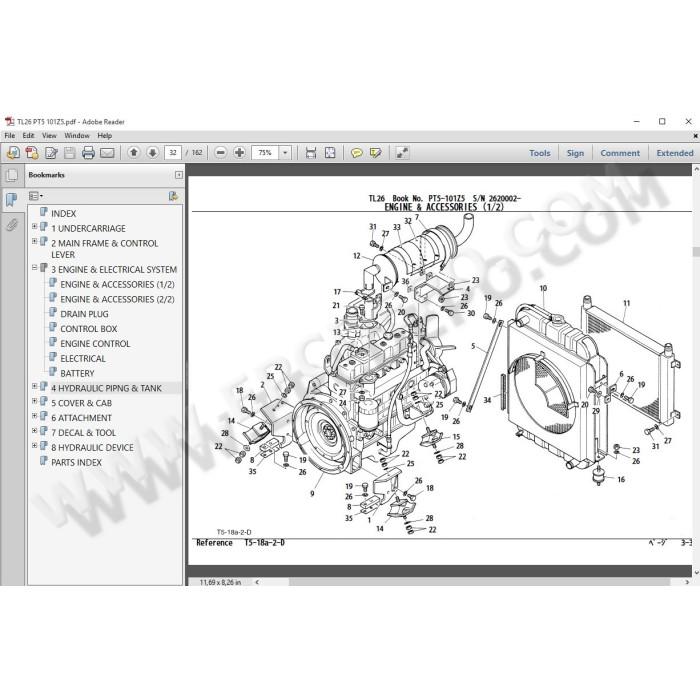Viewport: 700px width, 700px height.
Task: Close the document with the menu-bar X
Action: tap(696, 136)
